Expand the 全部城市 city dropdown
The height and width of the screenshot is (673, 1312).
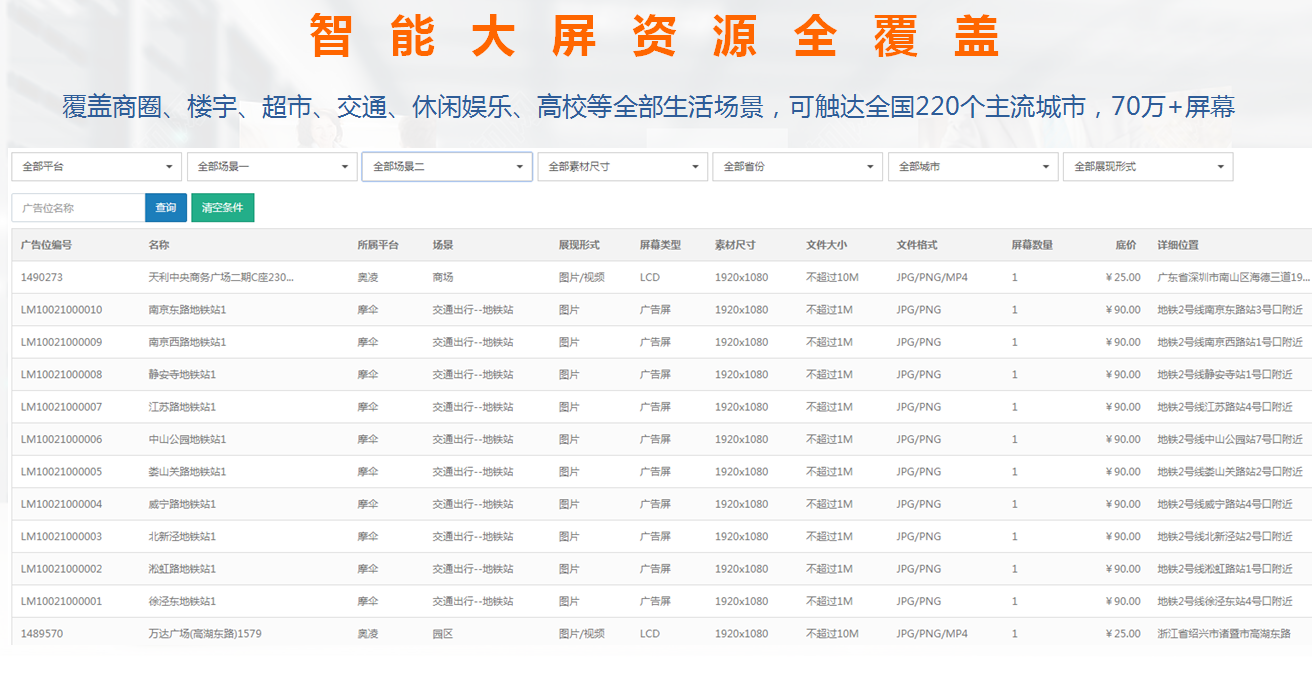[972, 166]
